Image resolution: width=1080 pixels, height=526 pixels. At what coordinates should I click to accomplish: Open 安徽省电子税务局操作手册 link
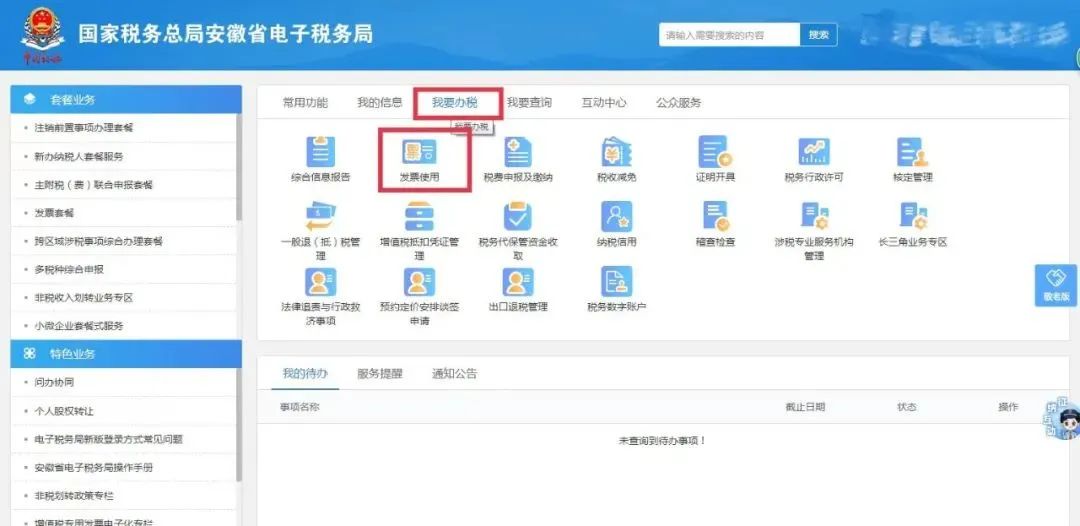click(94, 467)
